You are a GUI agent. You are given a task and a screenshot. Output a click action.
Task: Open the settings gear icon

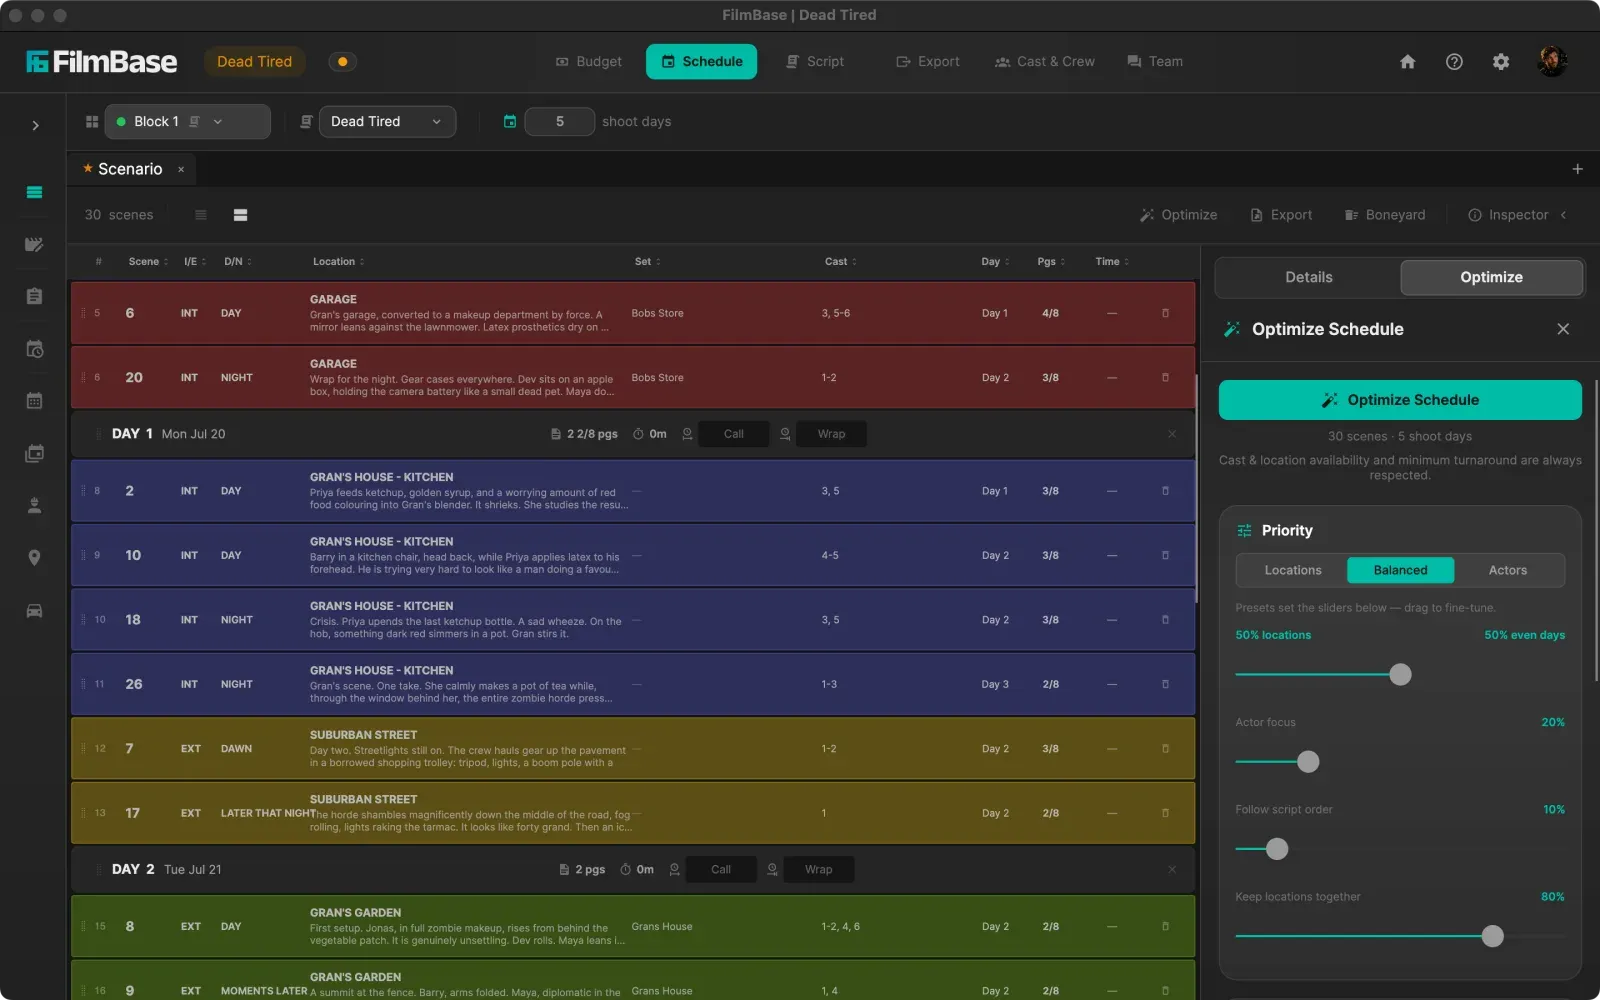[x=1501, y=62]
